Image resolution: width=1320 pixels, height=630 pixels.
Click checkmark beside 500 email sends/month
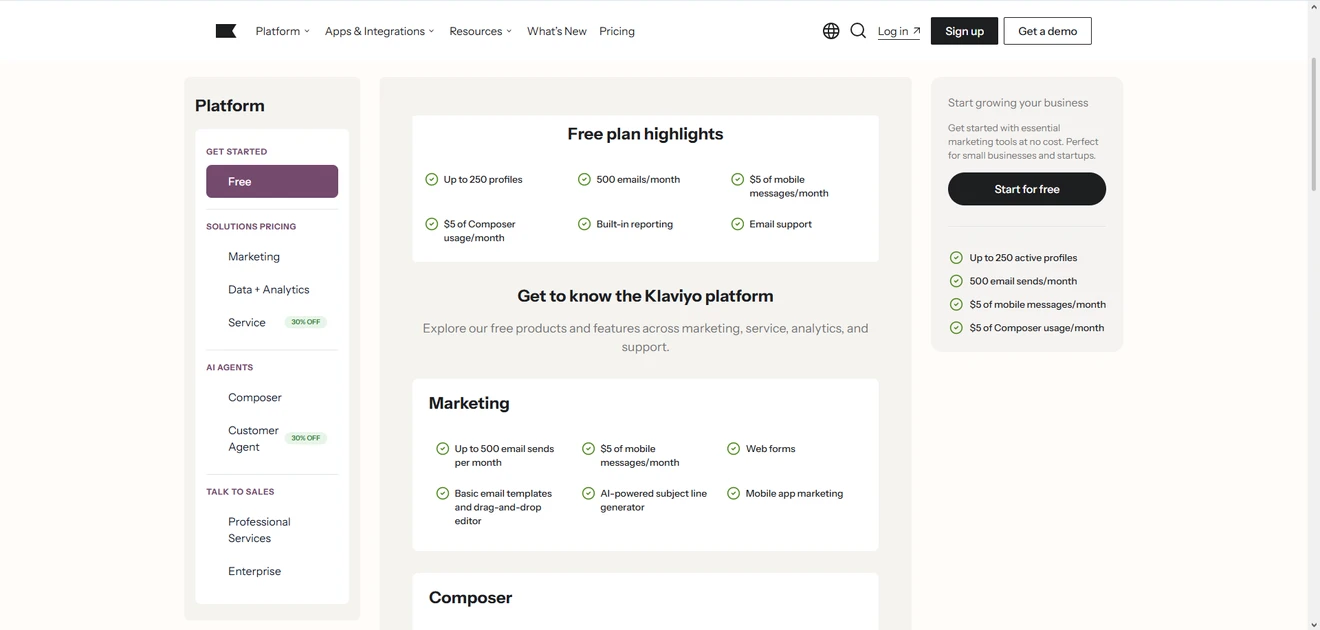[956, 281]
